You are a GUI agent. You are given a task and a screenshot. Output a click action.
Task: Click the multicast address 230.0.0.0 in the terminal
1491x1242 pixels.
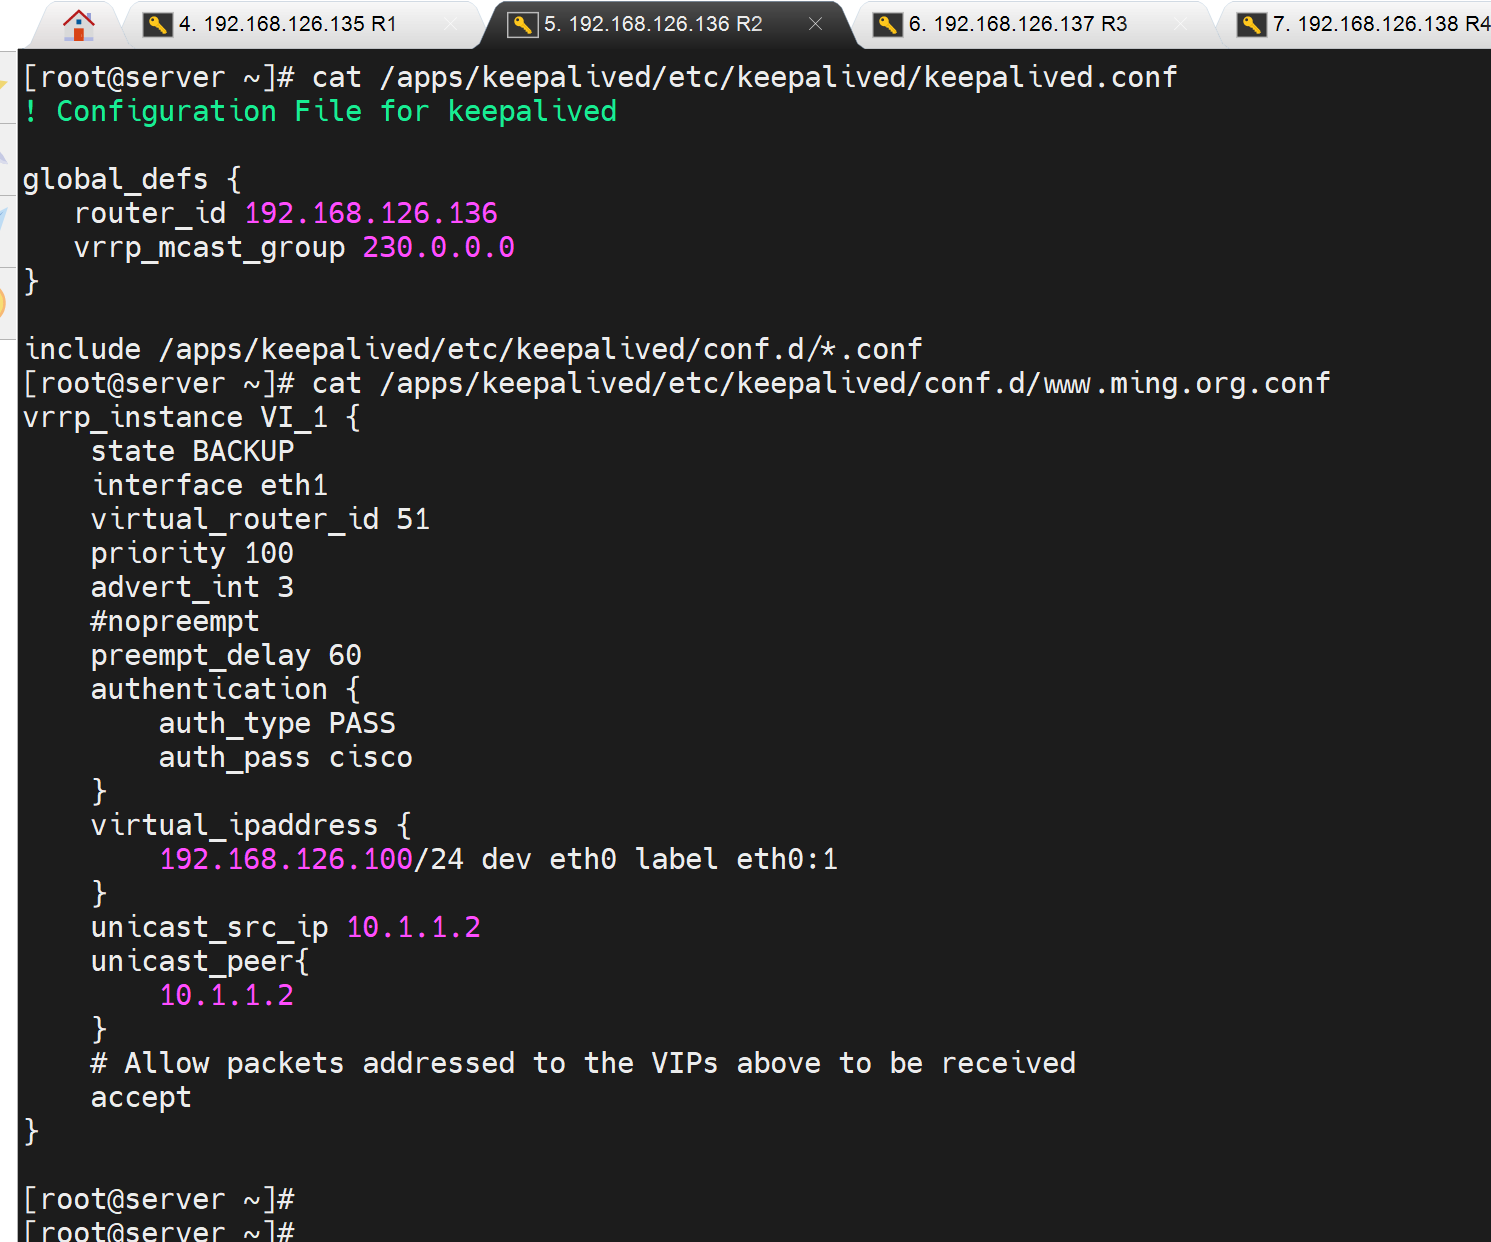[438, 247]
